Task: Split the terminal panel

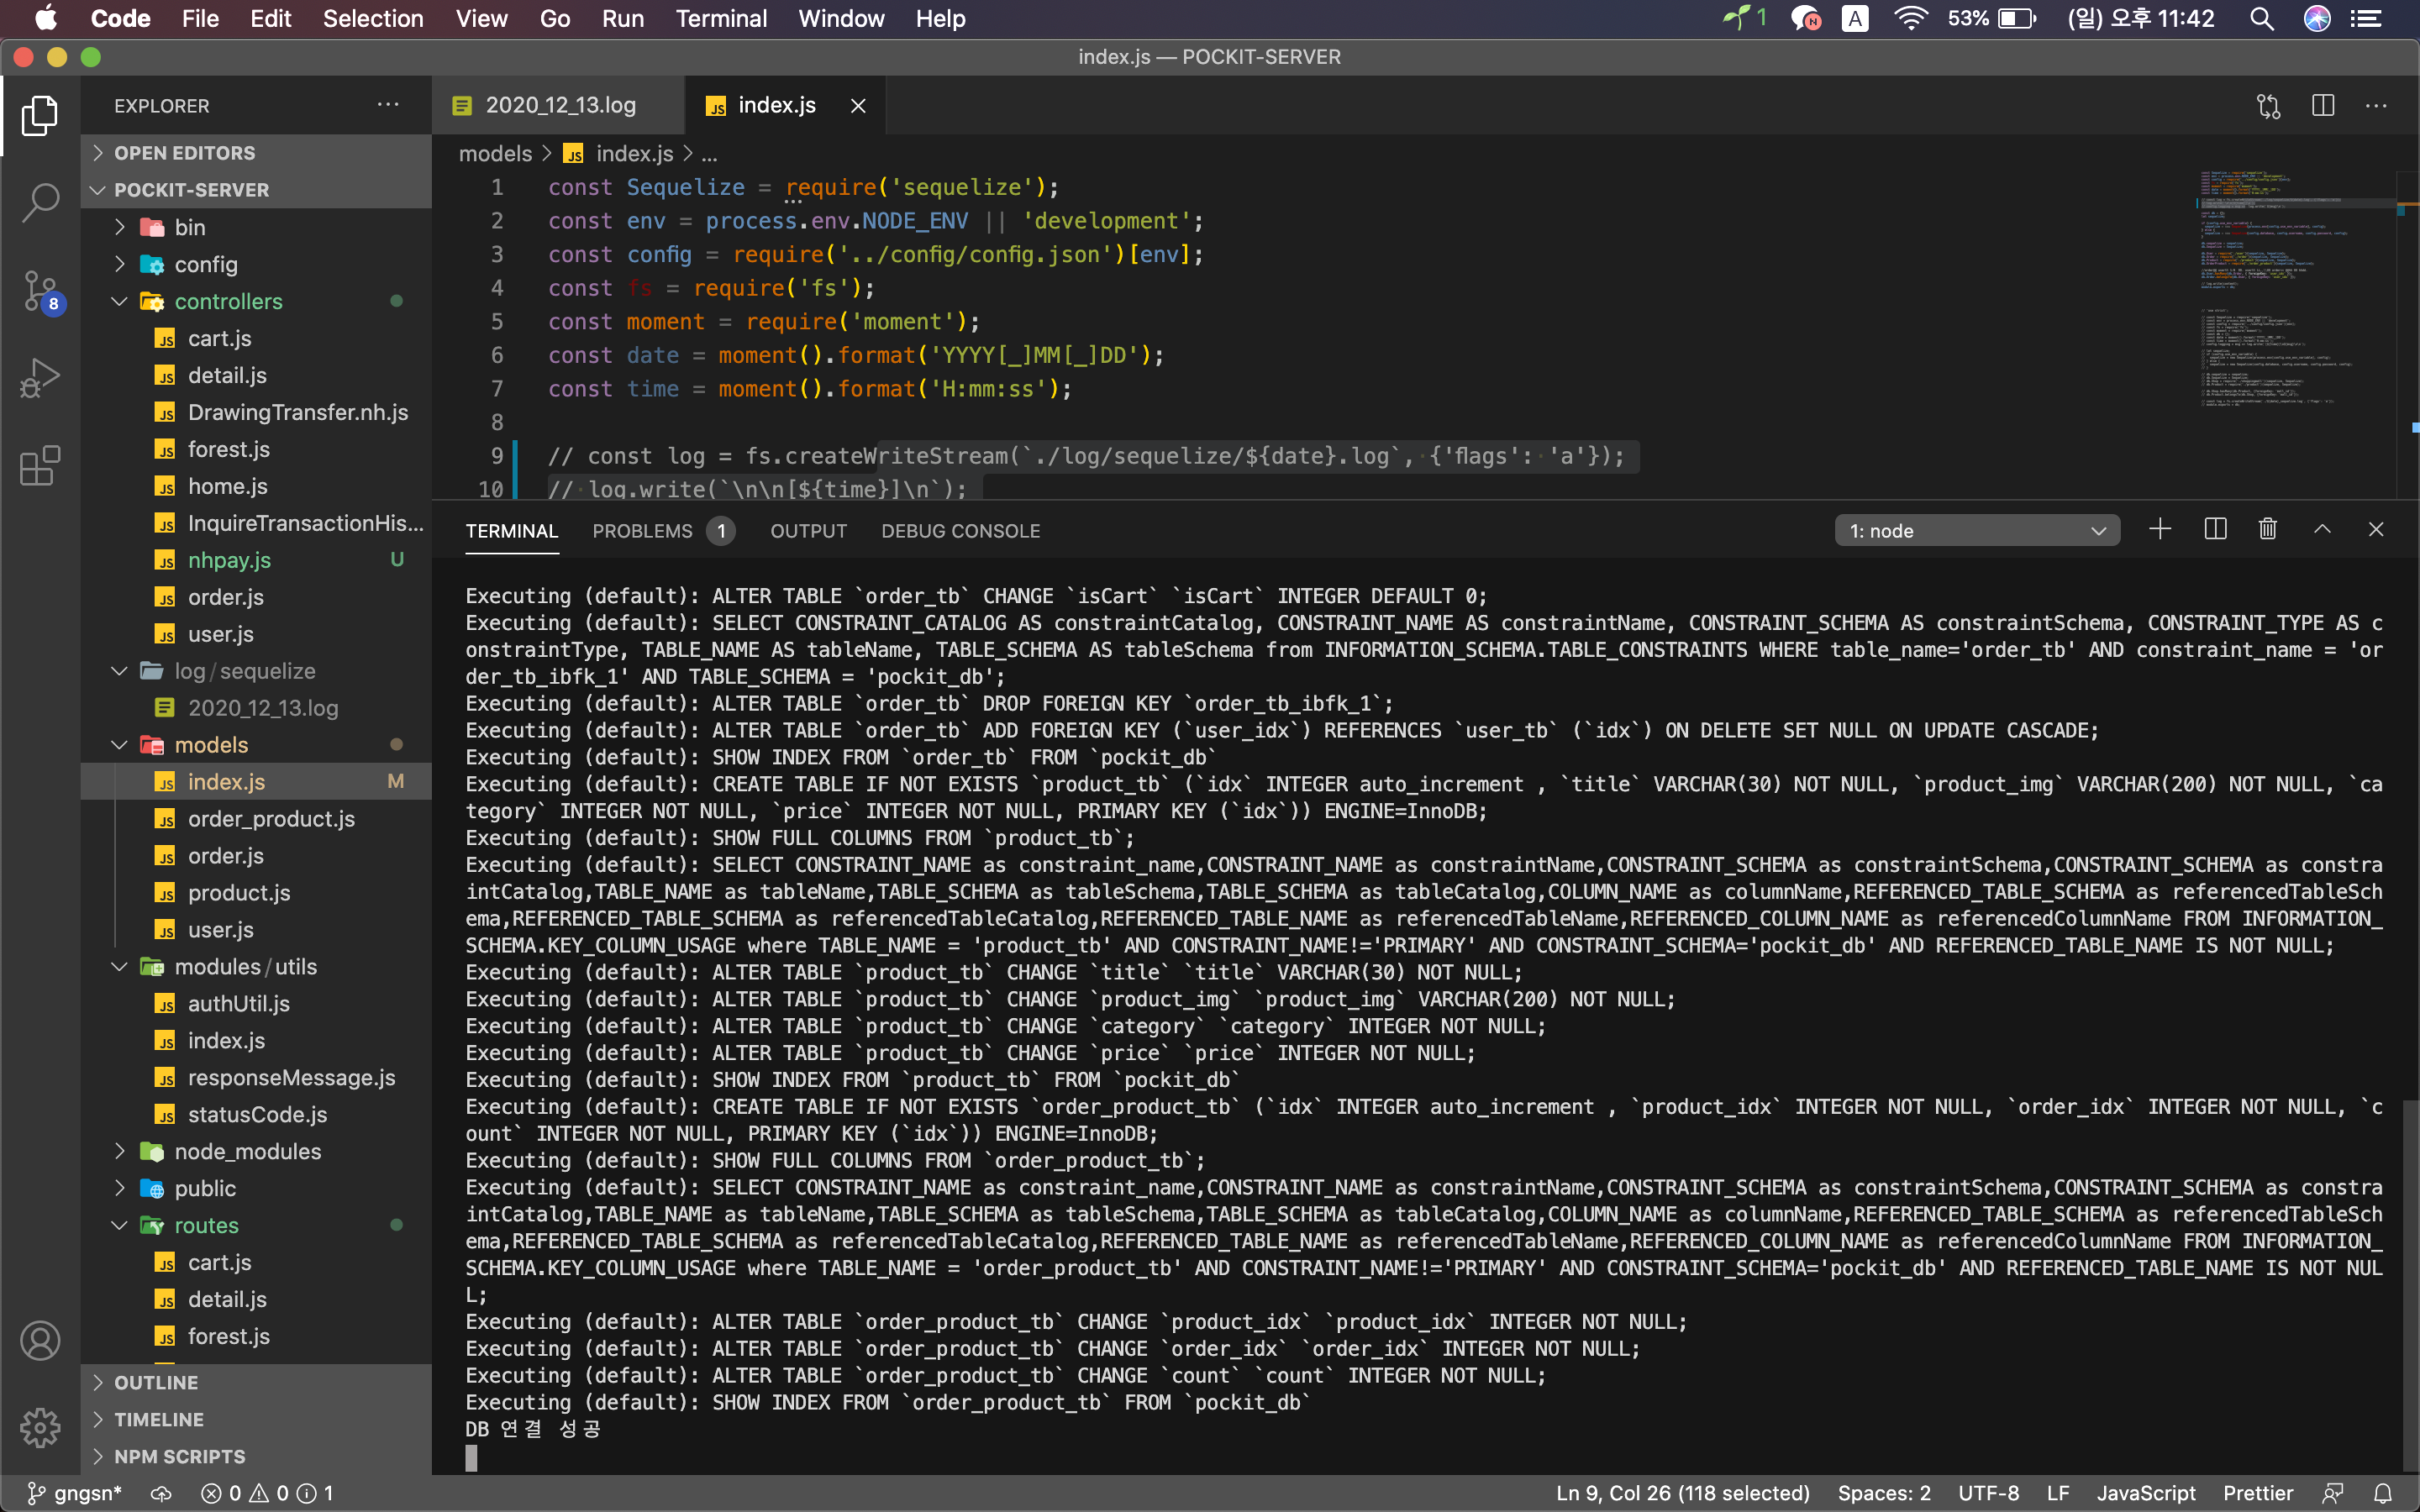Action: point(2214,530)
